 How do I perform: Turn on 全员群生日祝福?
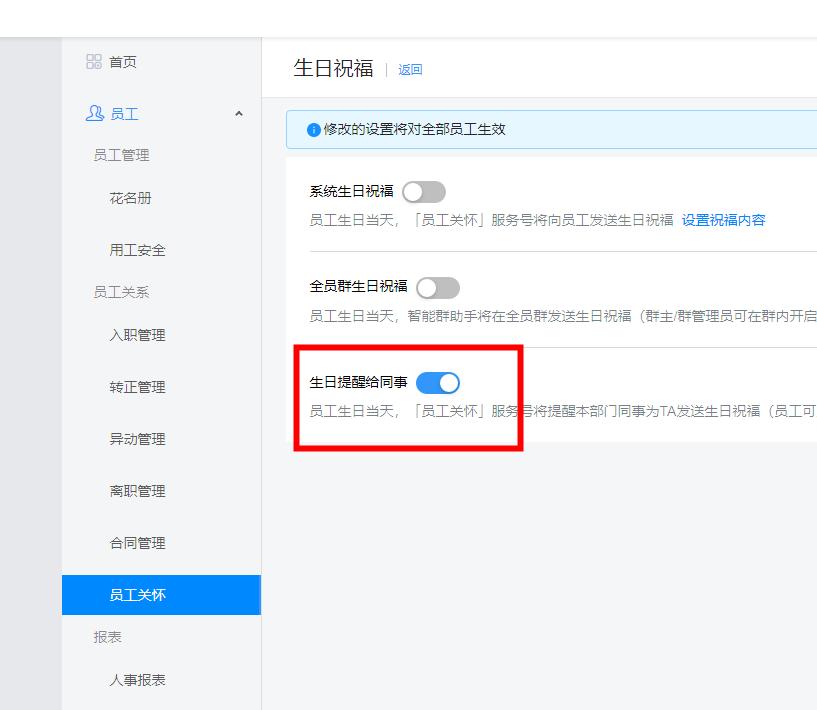[x=440, y=287]
